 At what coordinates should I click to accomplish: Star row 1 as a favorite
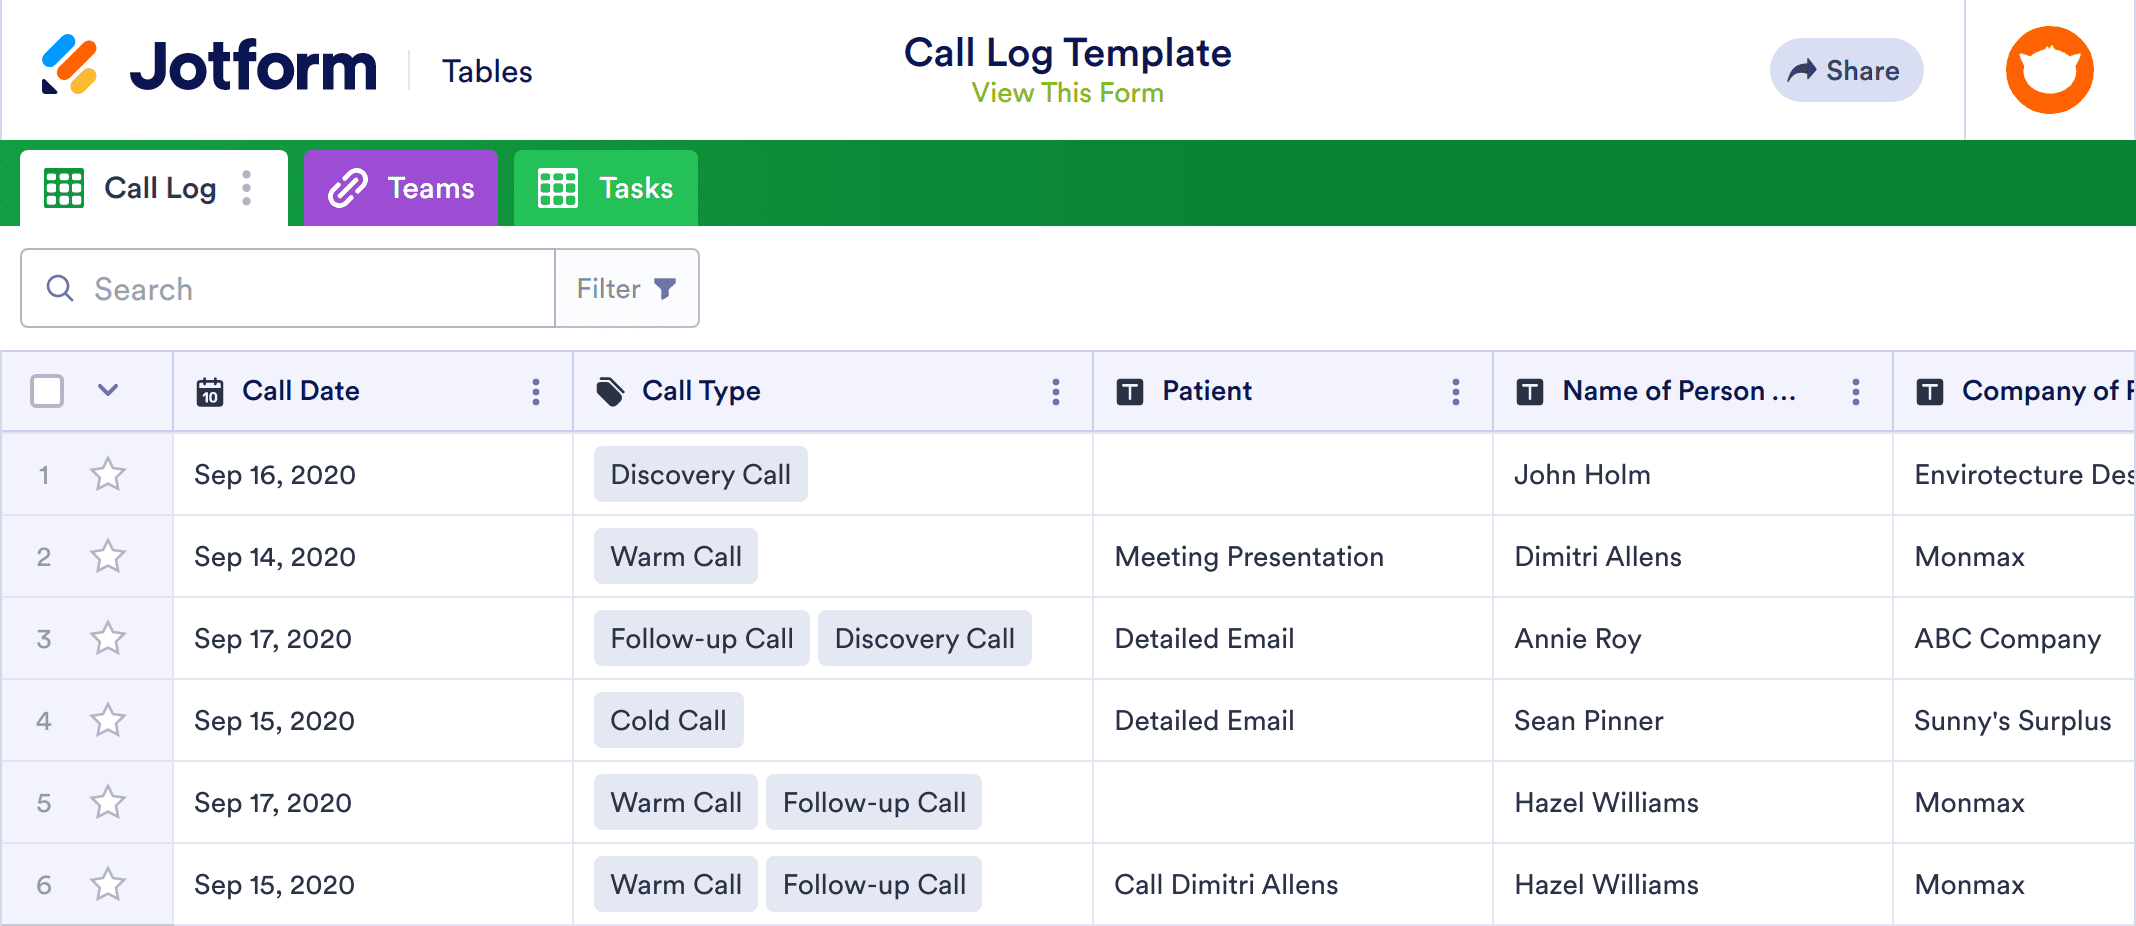(x=107, y=474)
